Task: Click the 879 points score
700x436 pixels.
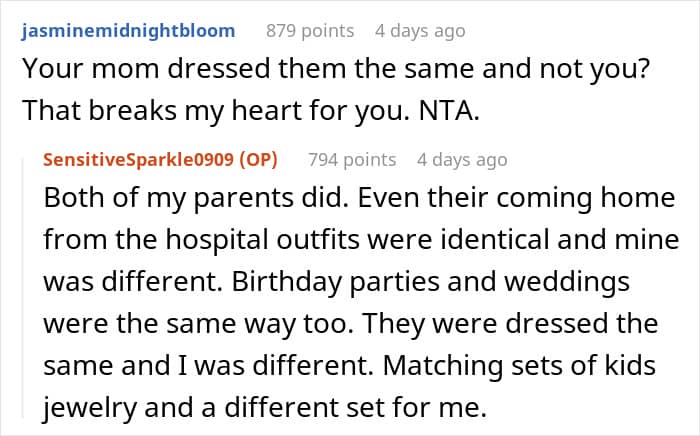Action: [x=310, y=30]
